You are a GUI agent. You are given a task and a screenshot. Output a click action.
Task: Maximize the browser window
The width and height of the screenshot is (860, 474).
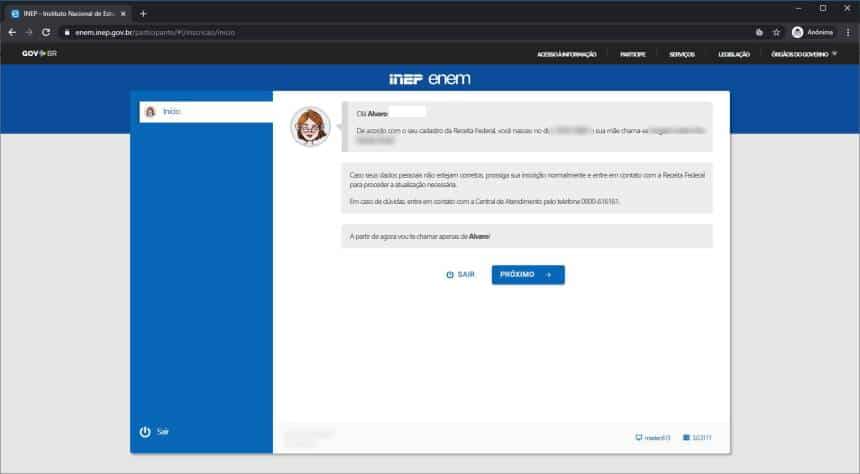tap(823, 8)
